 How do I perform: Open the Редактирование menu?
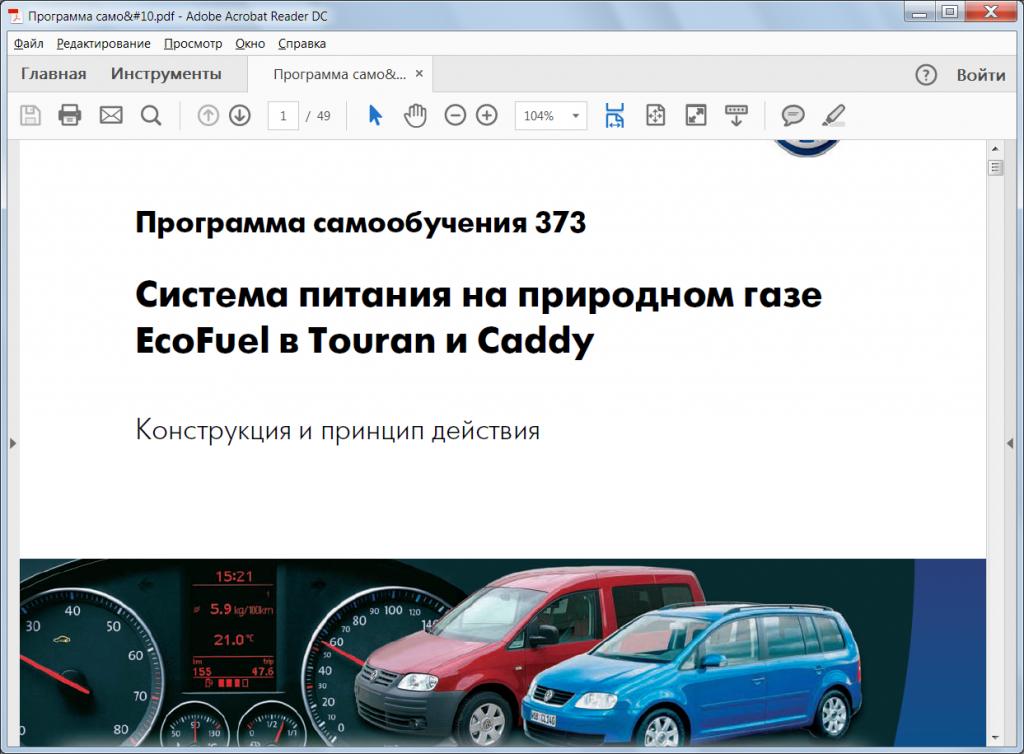pyautogui.click(x=103, y=44)
